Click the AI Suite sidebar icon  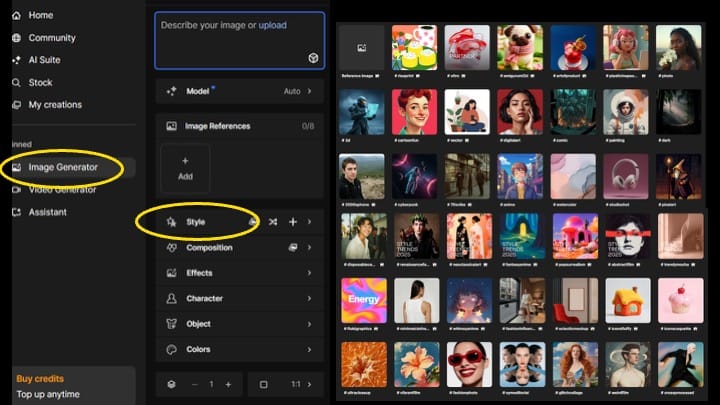pyautogui.click(x=16, y=60)
